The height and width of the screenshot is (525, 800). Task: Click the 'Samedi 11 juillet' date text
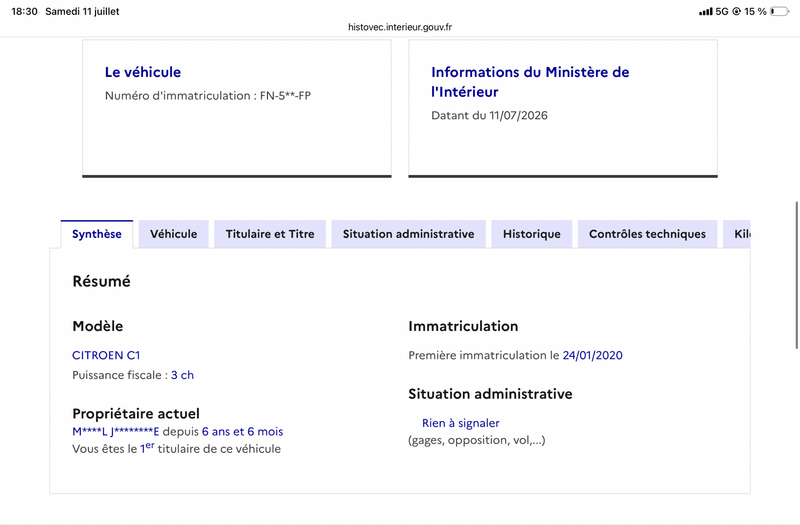tap(82, 11)
